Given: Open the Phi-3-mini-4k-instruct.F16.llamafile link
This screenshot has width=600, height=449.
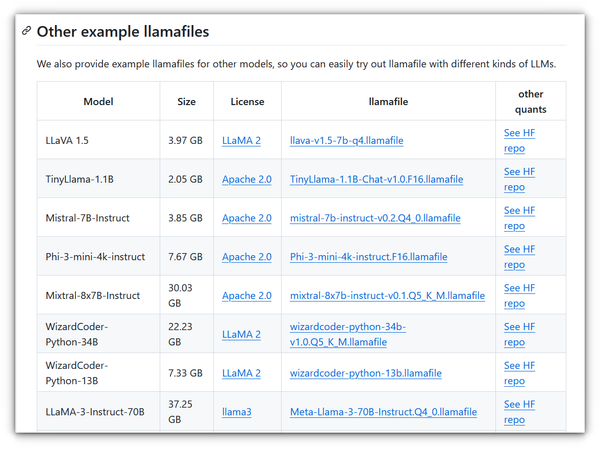Looking at the screenshot, I should [x=368, y=257].
